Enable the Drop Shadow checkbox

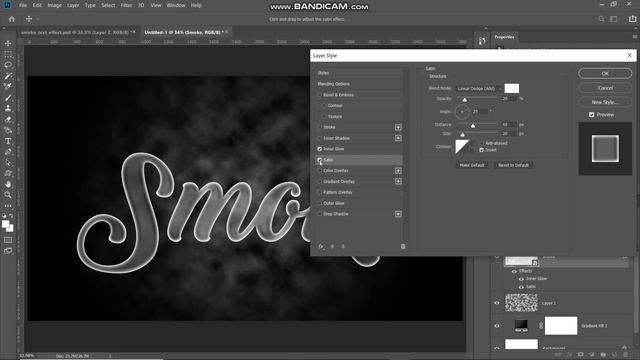click(x=320, y=214)
